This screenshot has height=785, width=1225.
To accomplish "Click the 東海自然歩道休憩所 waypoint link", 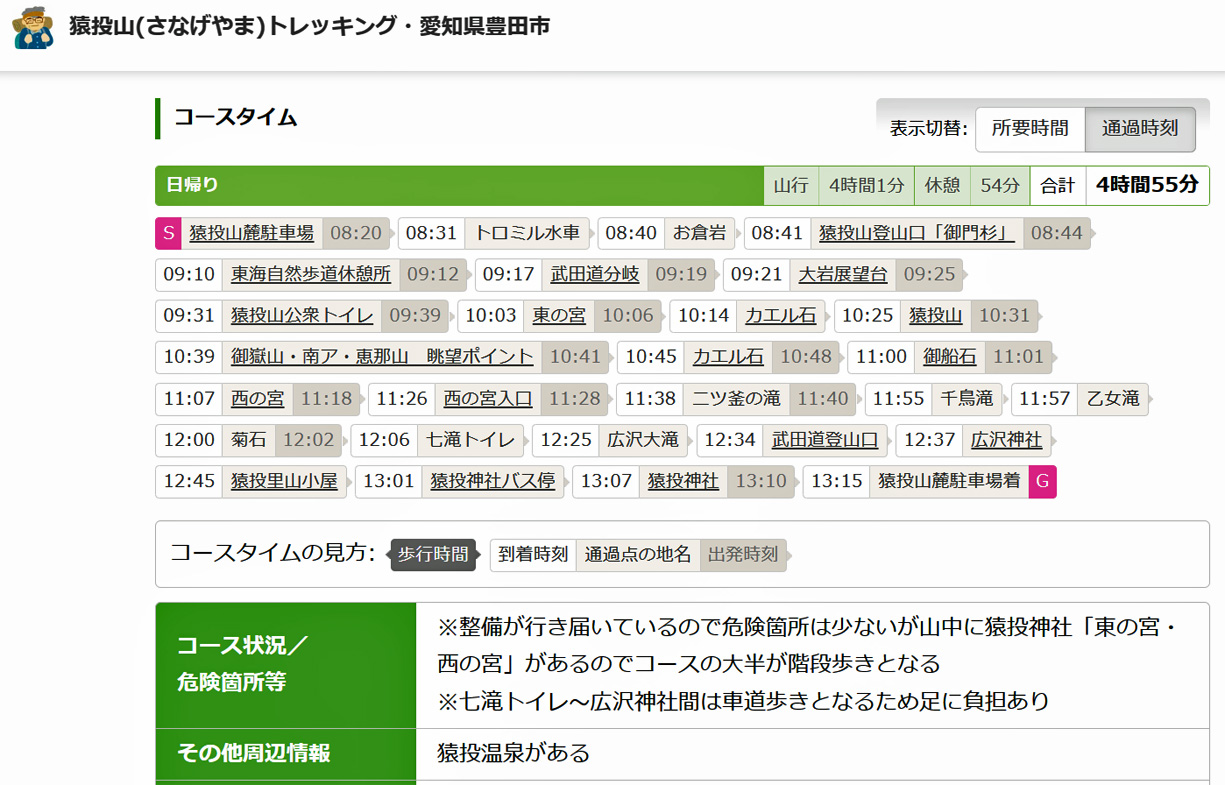I will click(311, 274).
